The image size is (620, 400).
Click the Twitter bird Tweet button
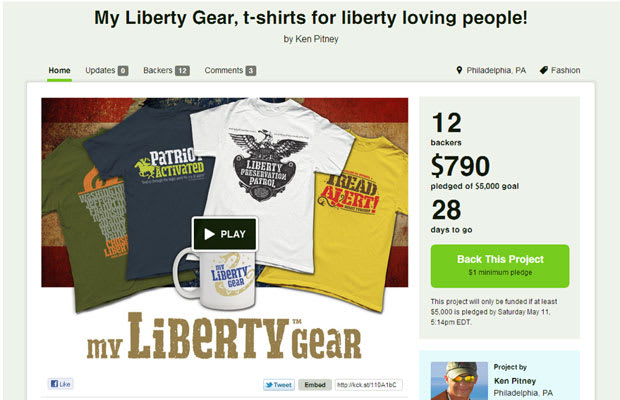pyautogui.click(x=279, y=385)
